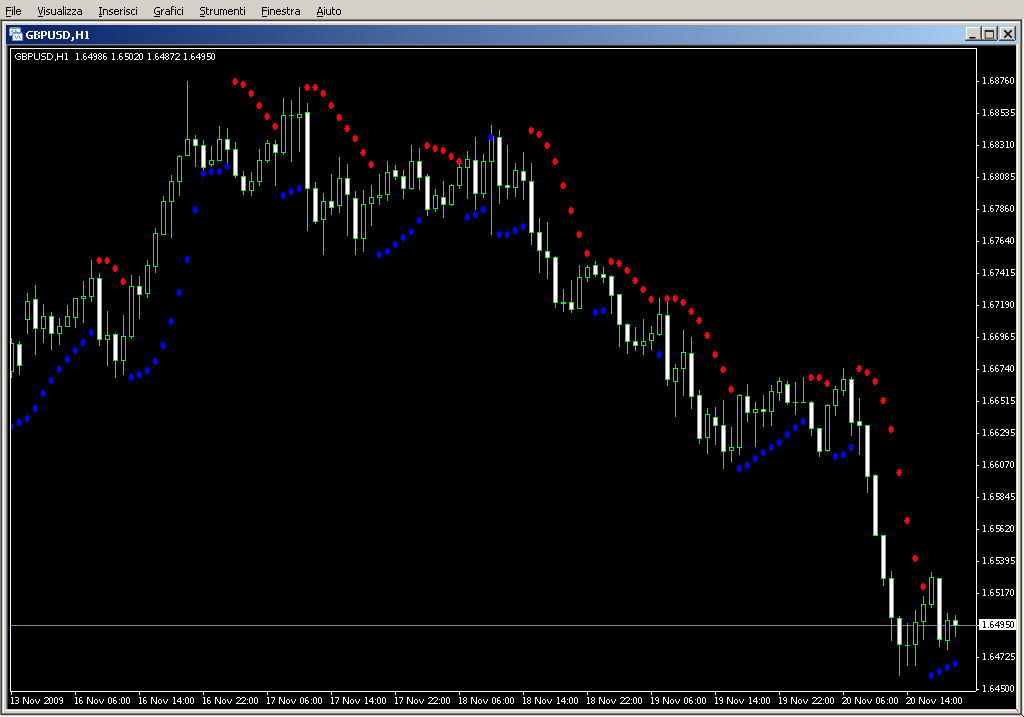Image resolution: width=1024 pixels, height=717 pixels.
Task: Minimize the GBPUSD,H1 chart window
Action: pyautogui.click(x=972, y=34)
